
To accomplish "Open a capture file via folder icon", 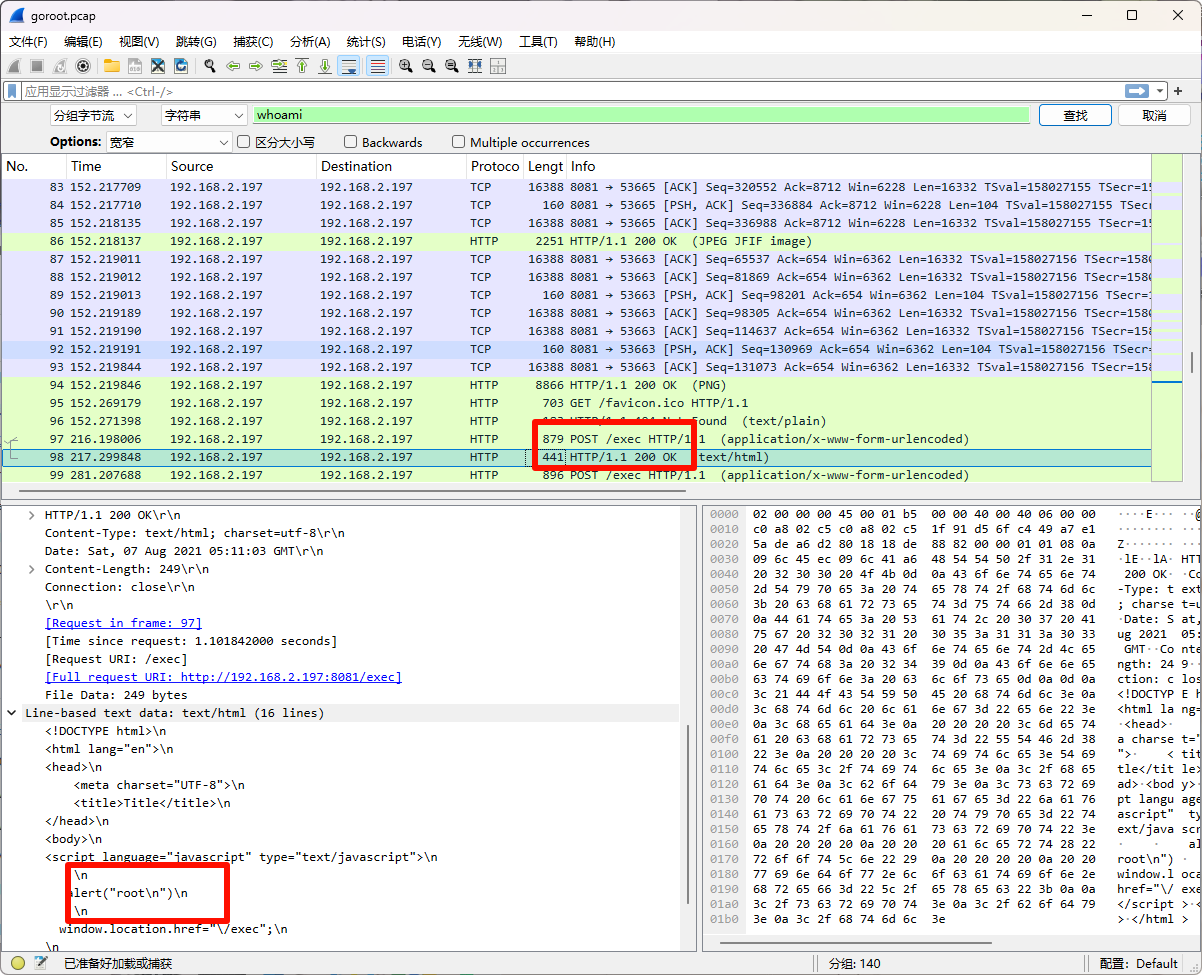I will tap(111, 66).
